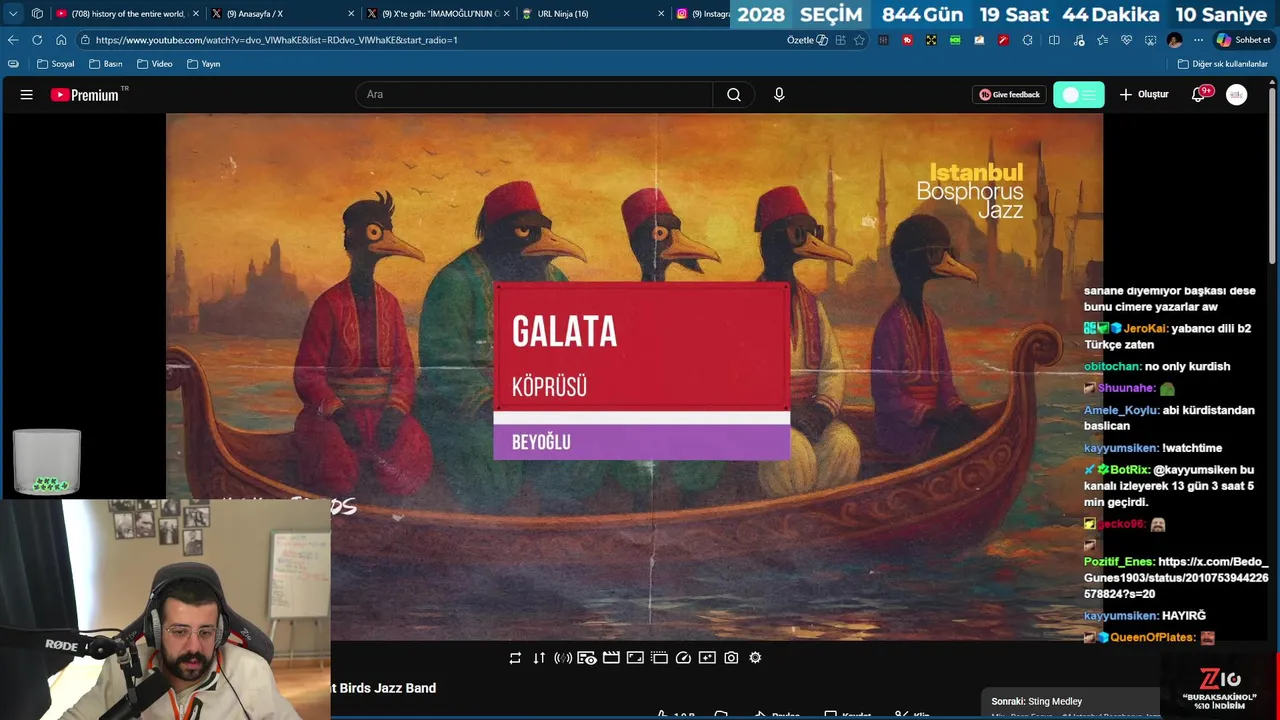Screen dimensions: 1280x720
Task: Open the Sosyal bookmarks folder
Action: (56, 64)
